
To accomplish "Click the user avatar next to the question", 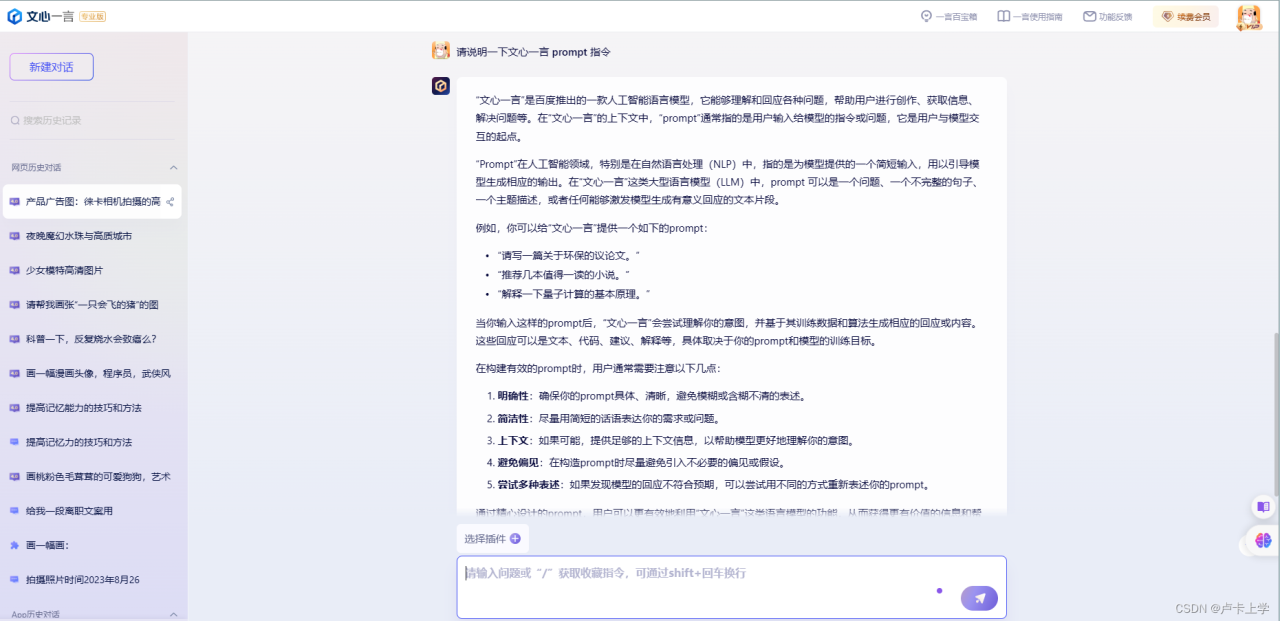I will [x=440, y=51].
